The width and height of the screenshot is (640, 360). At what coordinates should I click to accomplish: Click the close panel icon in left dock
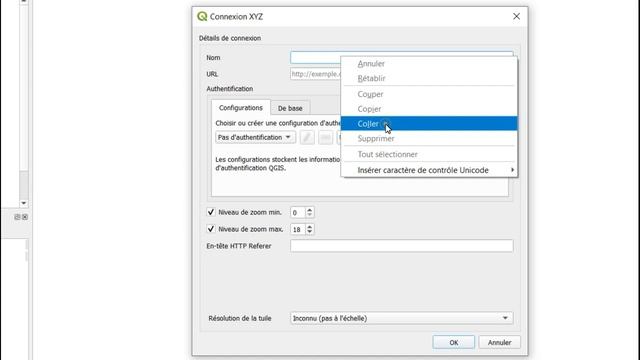coord(25,217)
